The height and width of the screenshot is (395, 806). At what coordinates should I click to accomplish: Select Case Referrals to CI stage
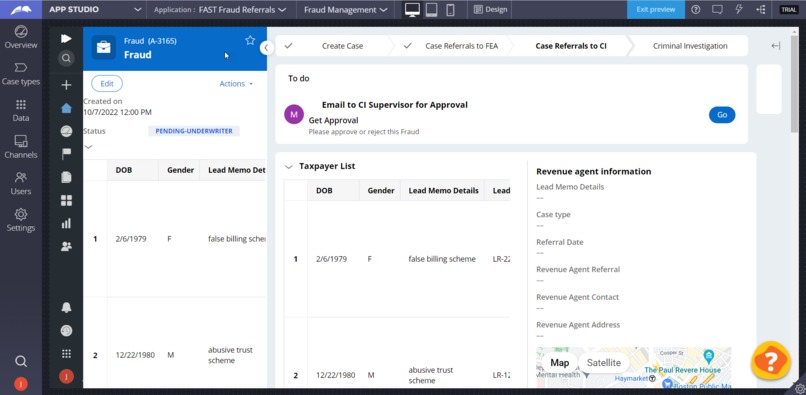coord(571,46)
